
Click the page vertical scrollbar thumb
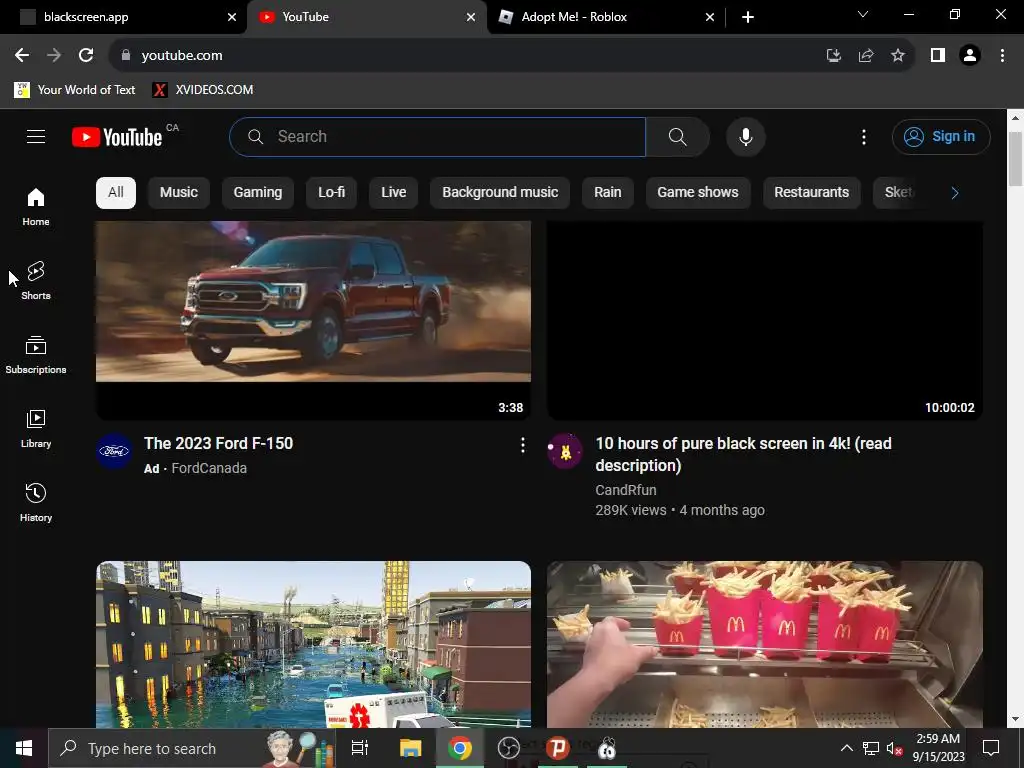[1015, 159]
